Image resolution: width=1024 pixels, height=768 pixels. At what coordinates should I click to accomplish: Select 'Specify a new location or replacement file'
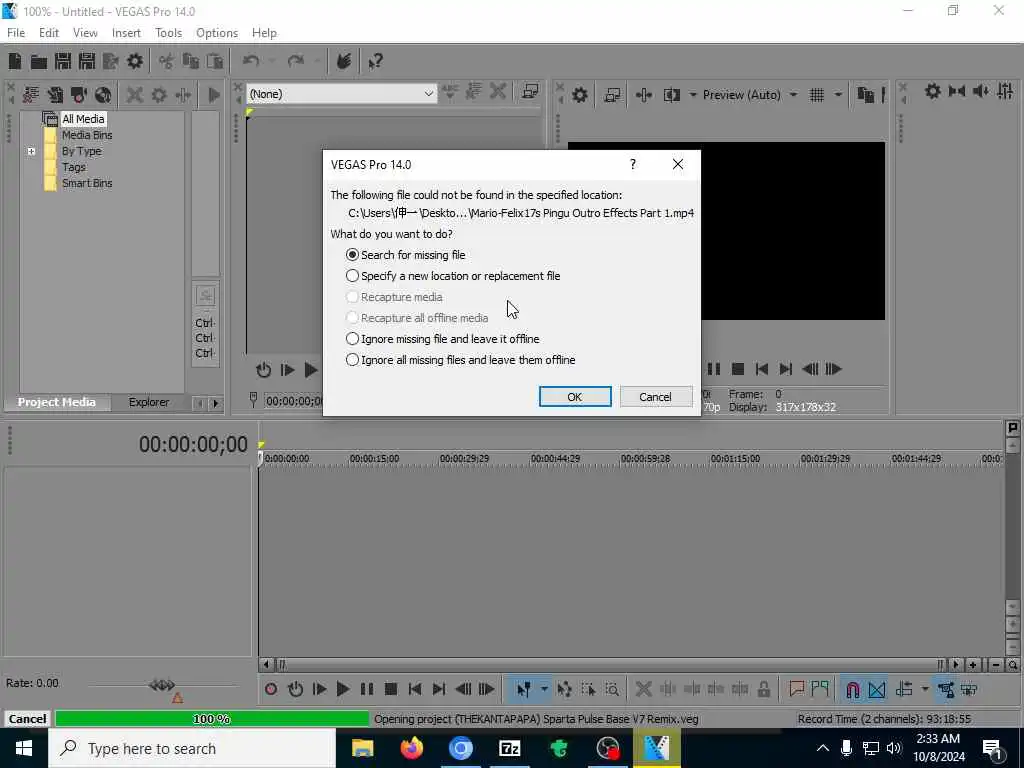pyautogui.click(x=453, y=276)
